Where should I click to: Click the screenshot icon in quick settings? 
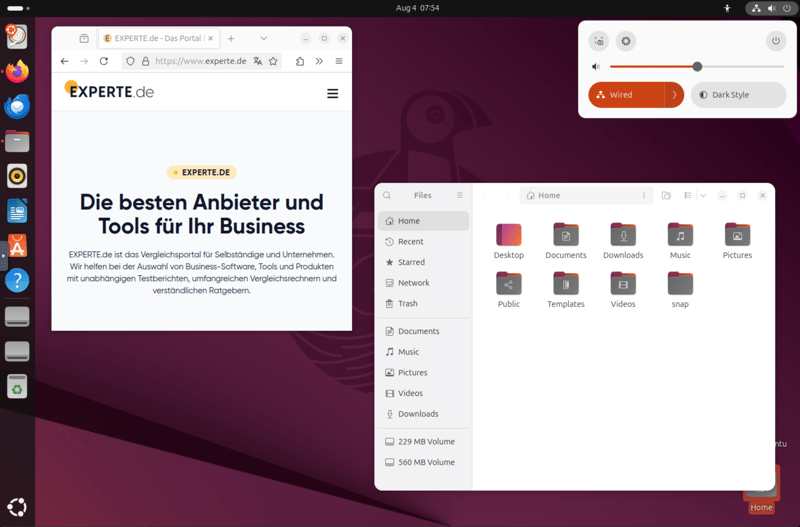pos(599,41)
